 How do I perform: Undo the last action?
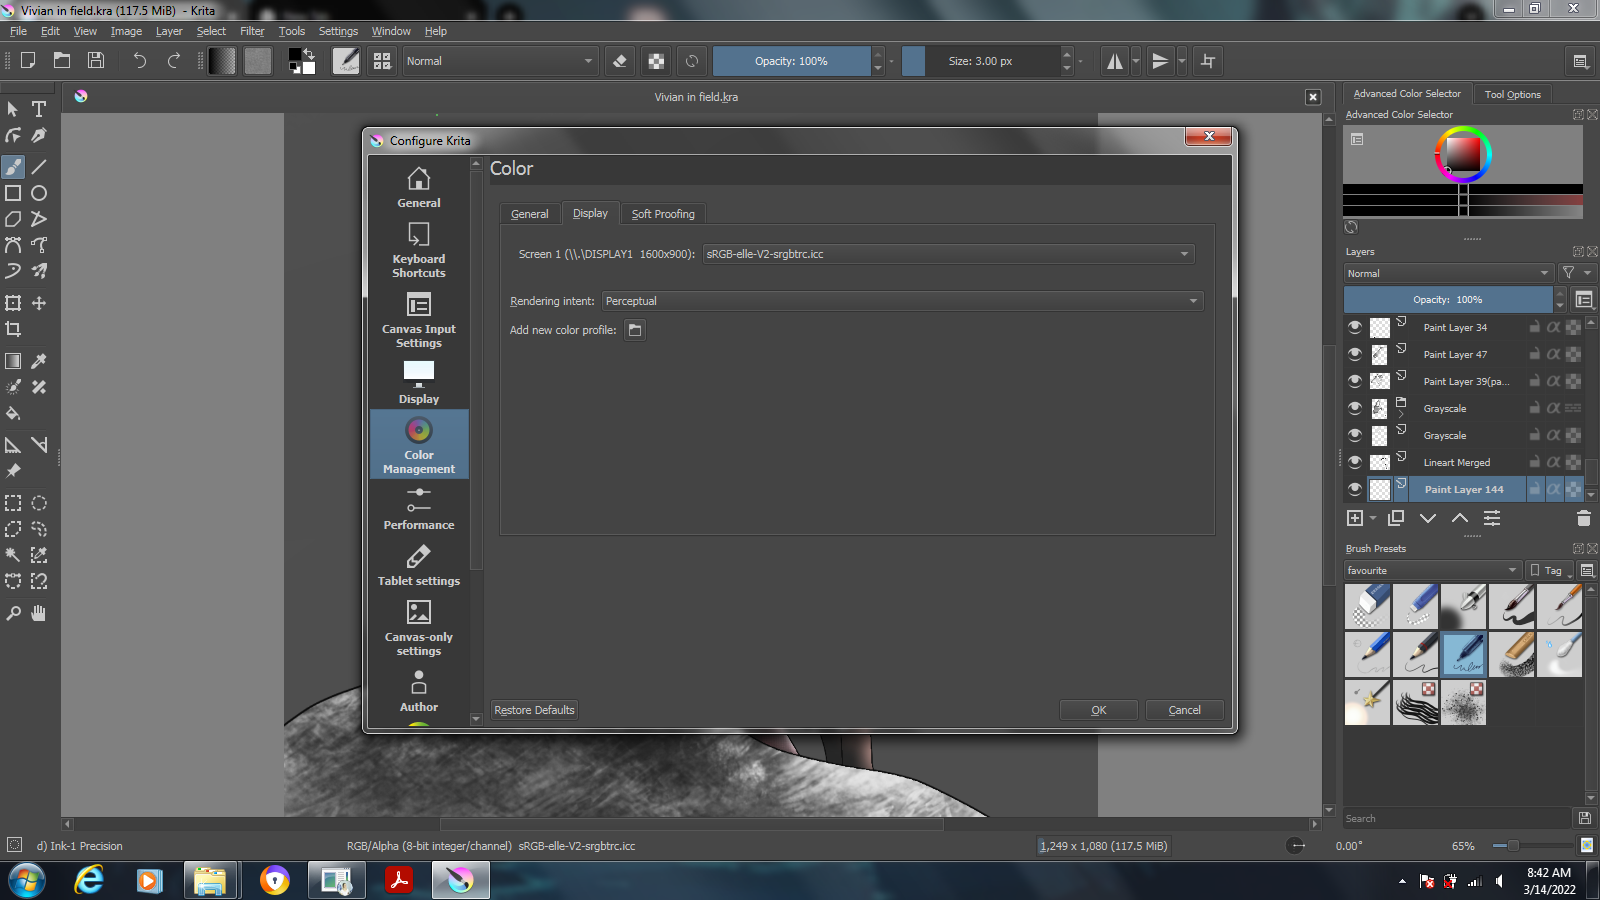pos(140,61)
